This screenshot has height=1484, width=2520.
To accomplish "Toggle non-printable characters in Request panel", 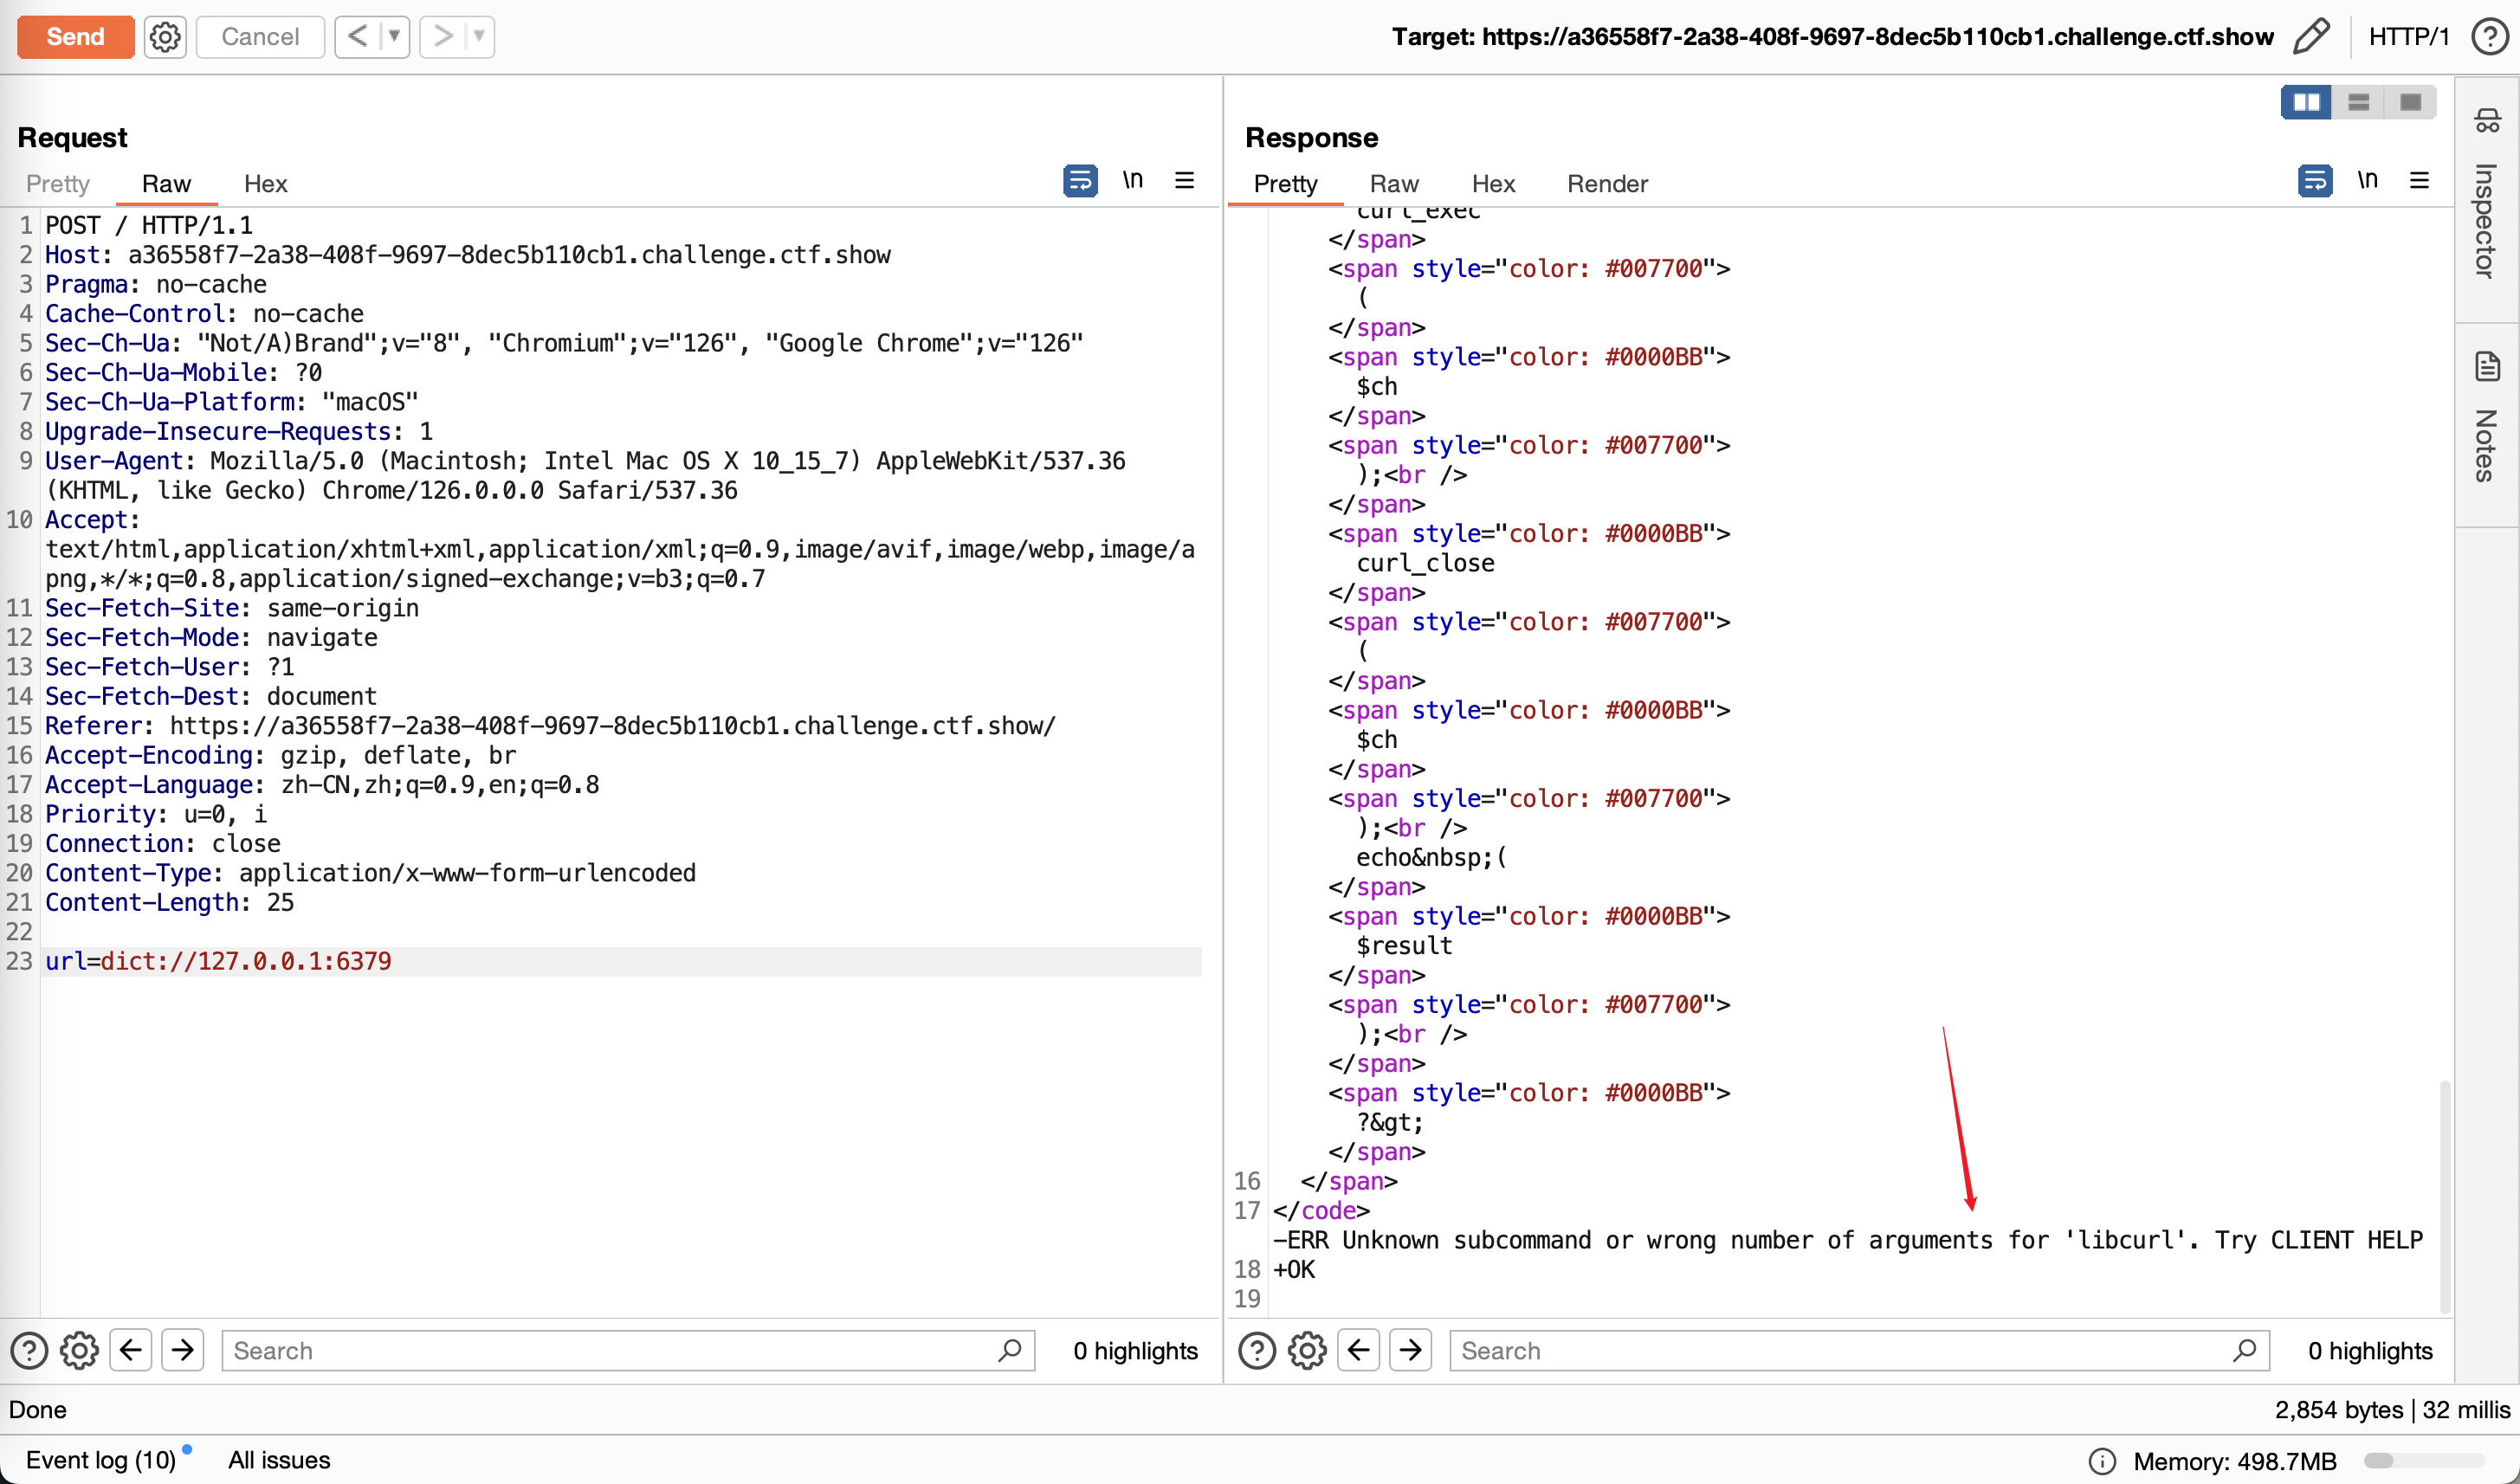I will [1132, 180].
